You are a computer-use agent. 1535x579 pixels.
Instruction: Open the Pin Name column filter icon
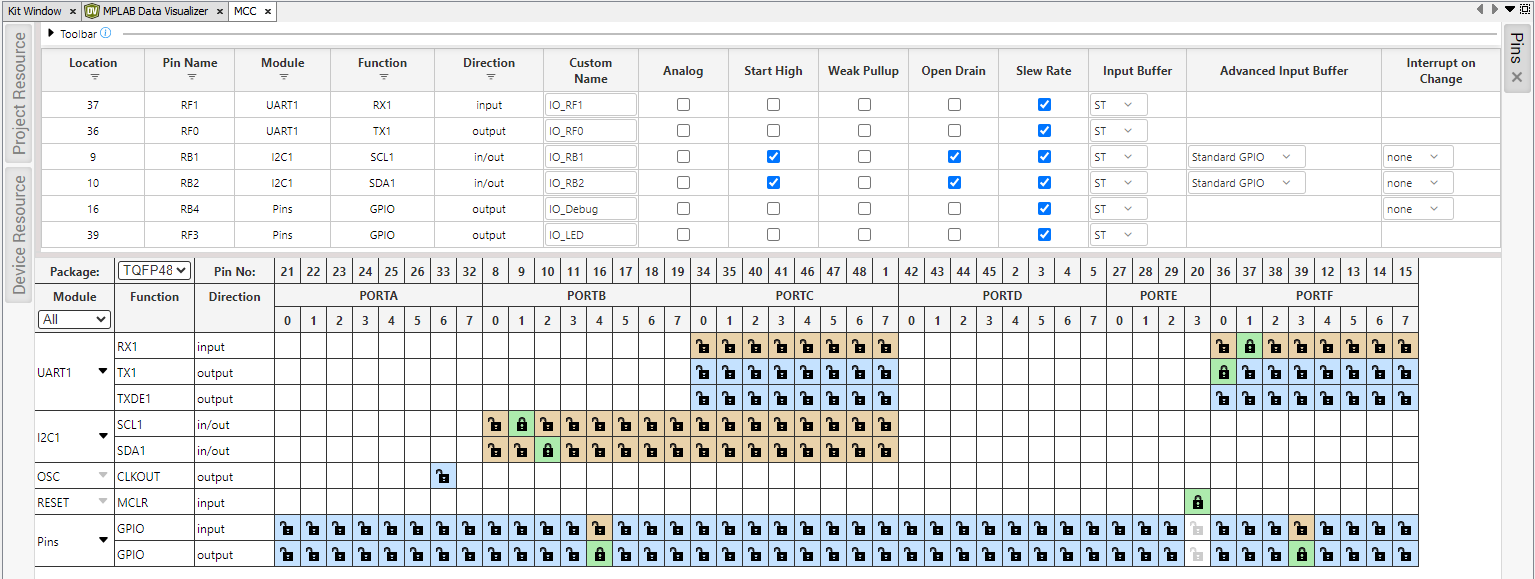point(190,77)
